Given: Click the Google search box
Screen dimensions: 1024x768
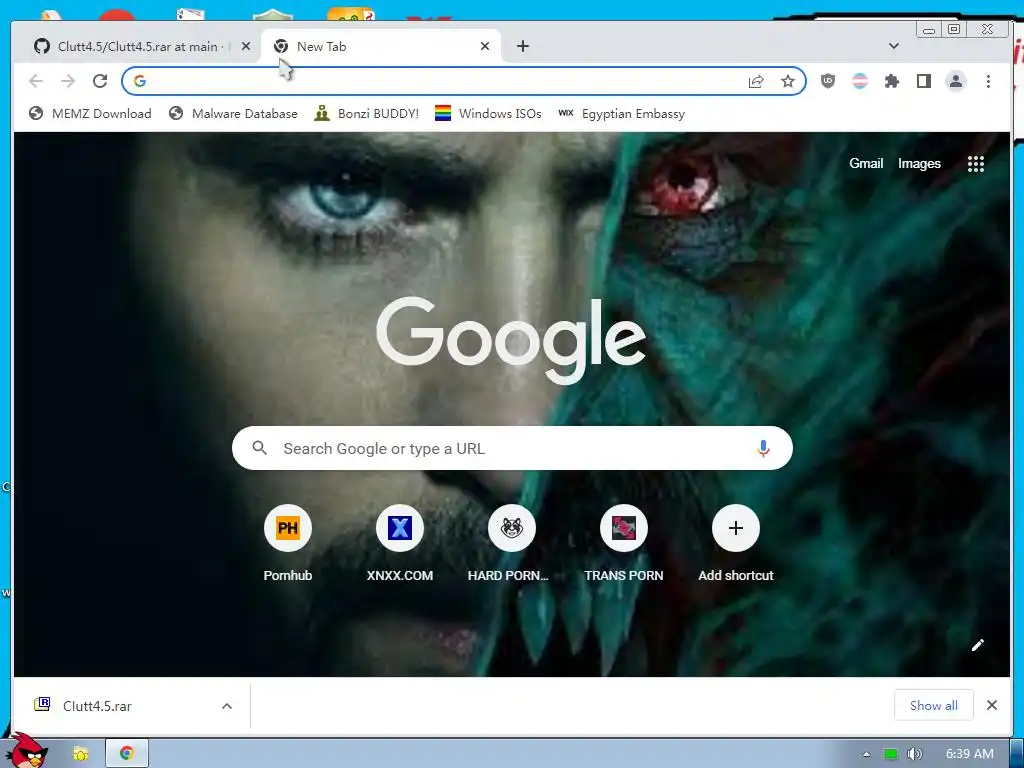Looking at the screenshot, I should click(512, 449).
